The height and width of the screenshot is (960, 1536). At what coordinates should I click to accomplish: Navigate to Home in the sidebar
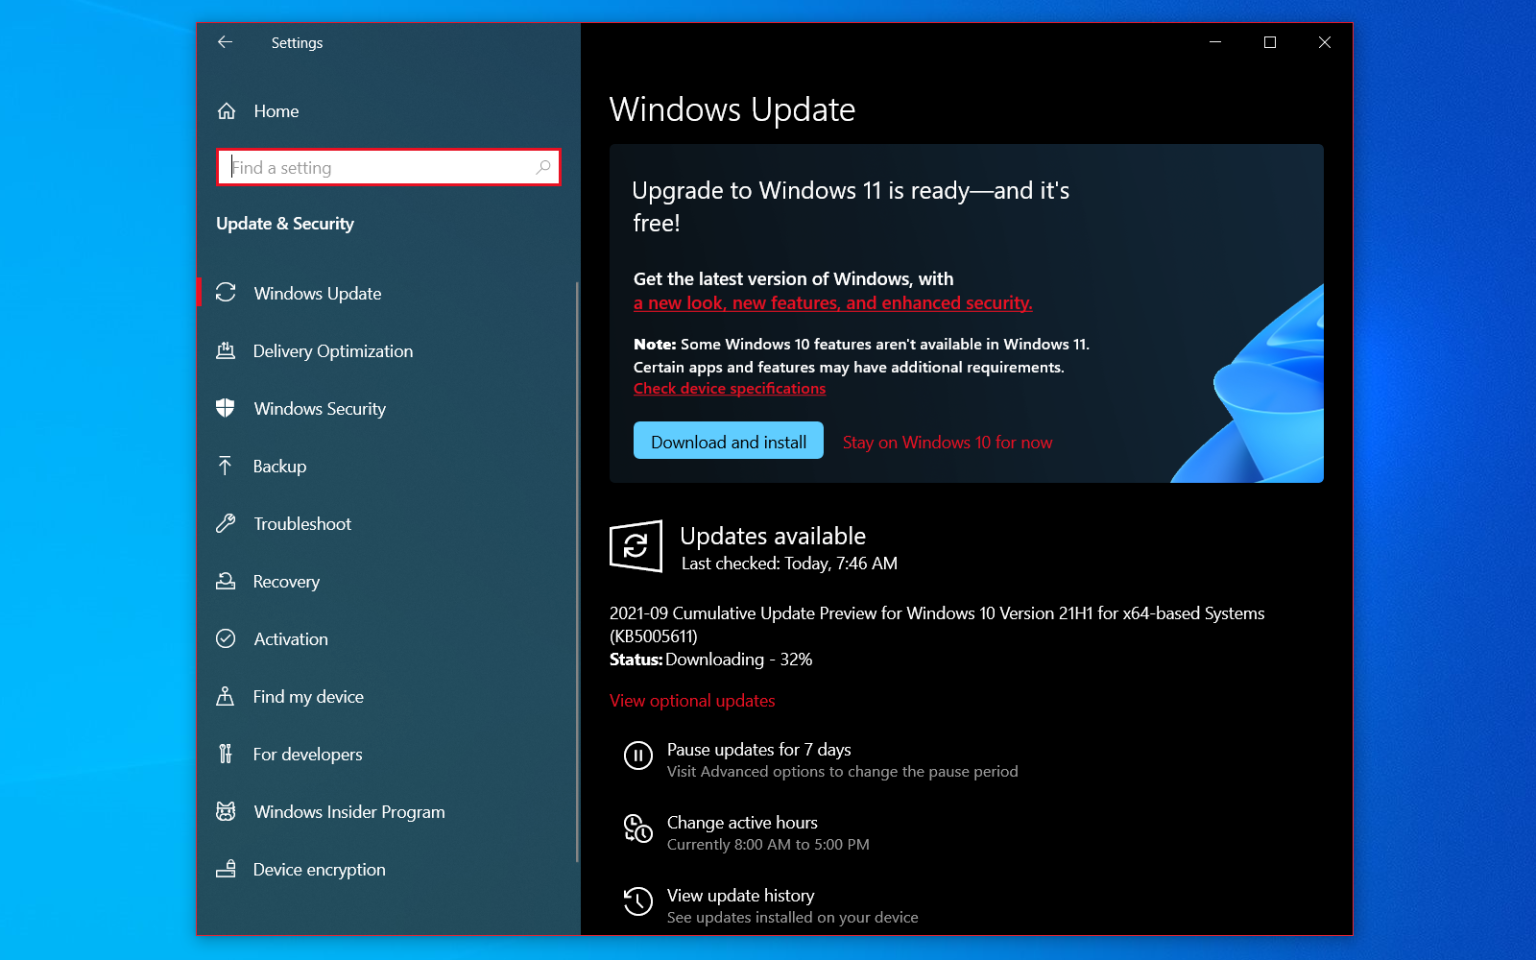(276, 111)
